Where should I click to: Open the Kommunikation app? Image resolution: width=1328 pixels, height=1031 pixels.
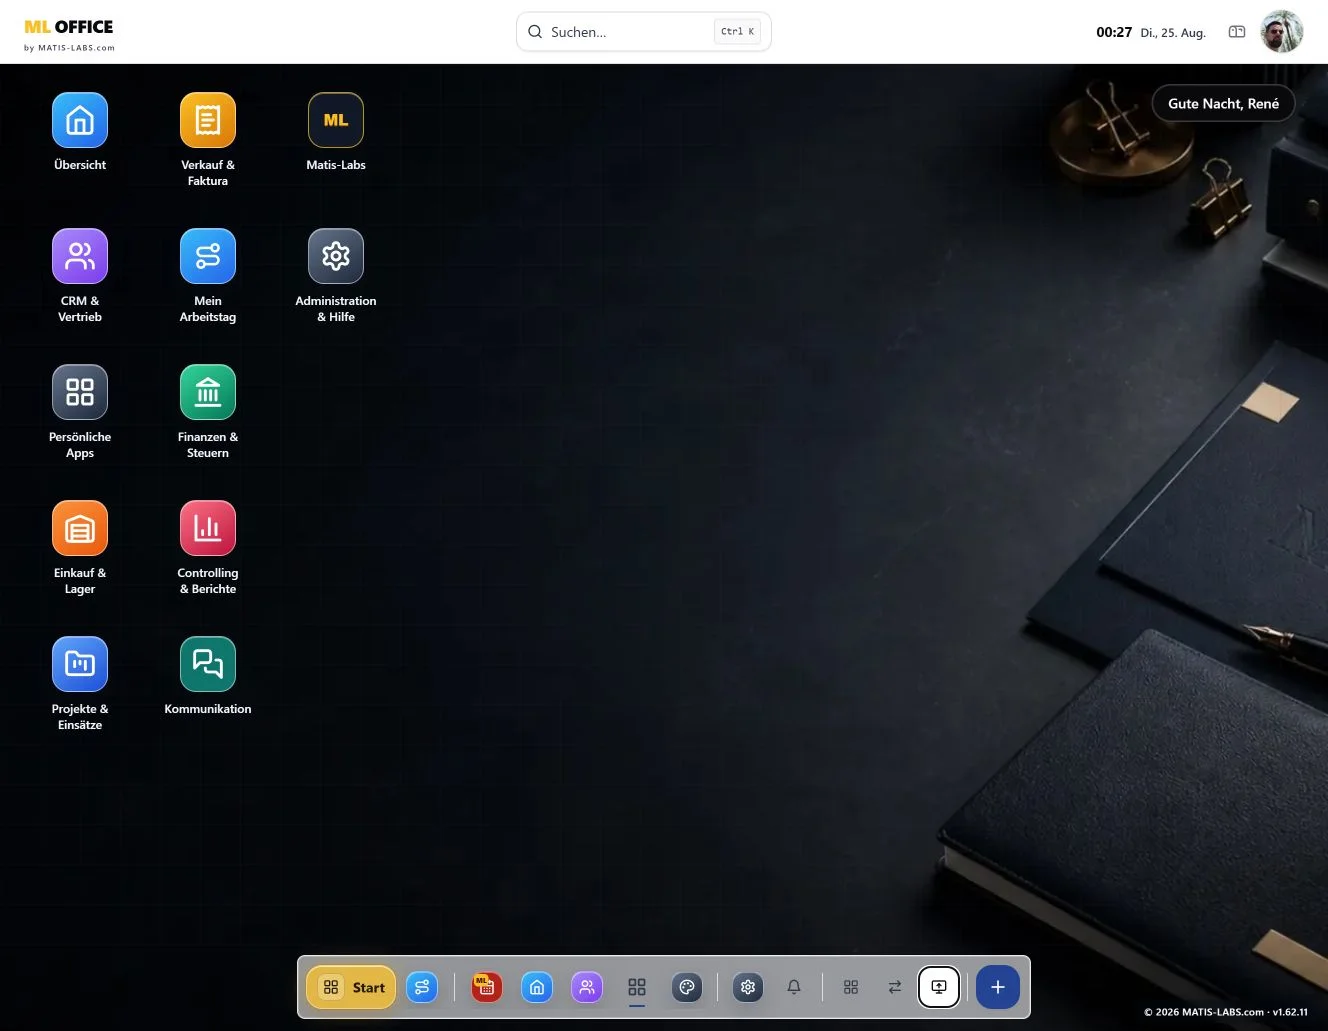[x=208, y=664]
